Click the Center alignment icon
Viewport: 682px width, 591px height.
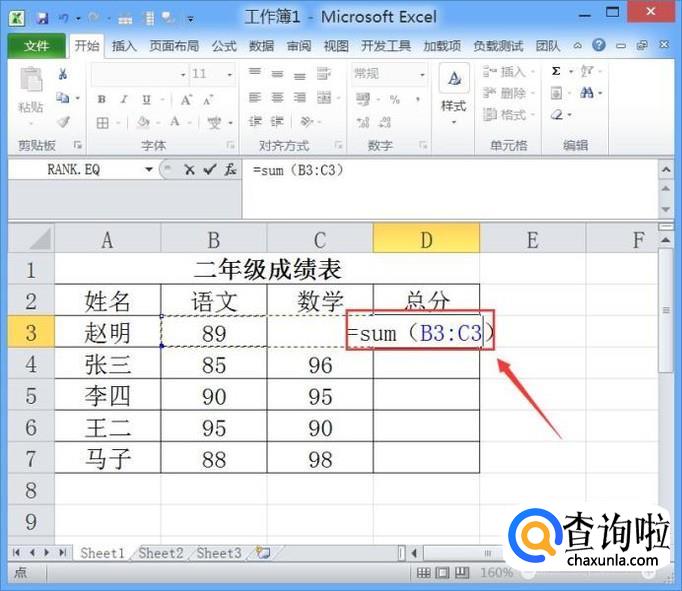pyautogui.click(x=277, y=97)
